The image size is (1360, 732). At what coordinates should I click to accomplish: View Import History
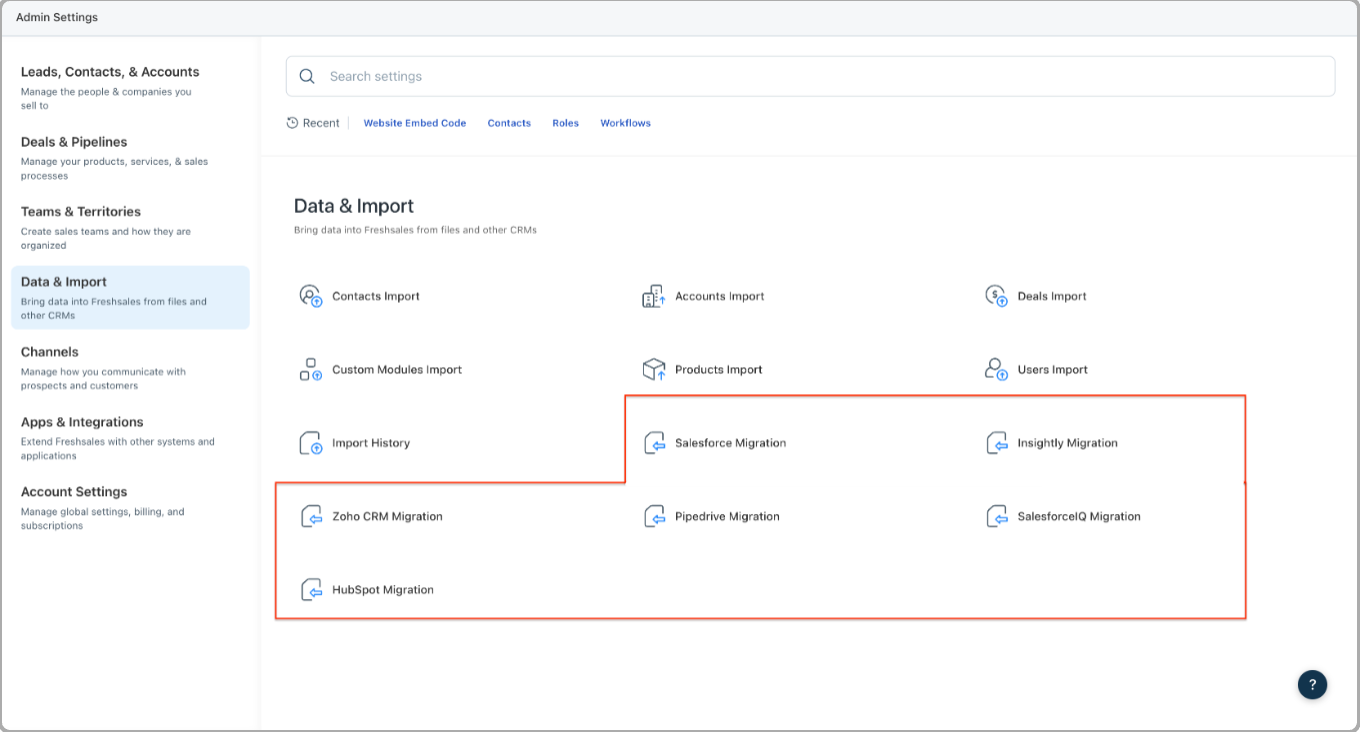(371, 443)
